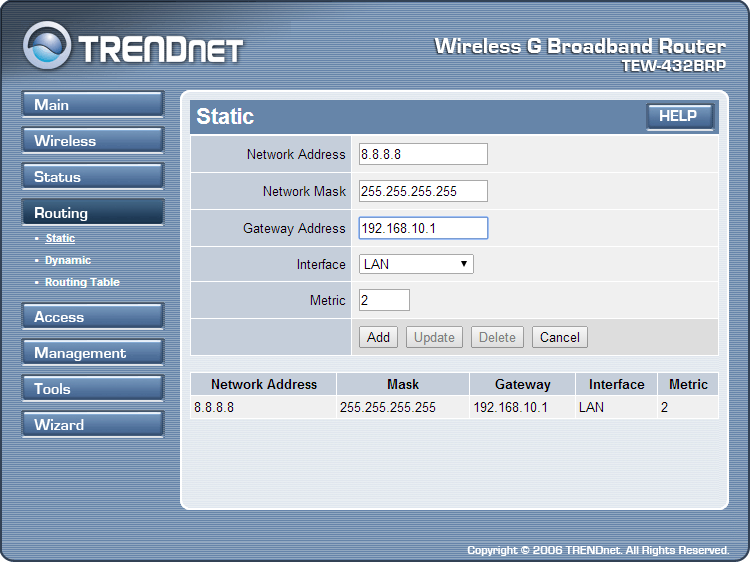The height and width of the screenshot is (563, 752).
Task: Open the Wireless menu section
Action: tap(92, 141)
